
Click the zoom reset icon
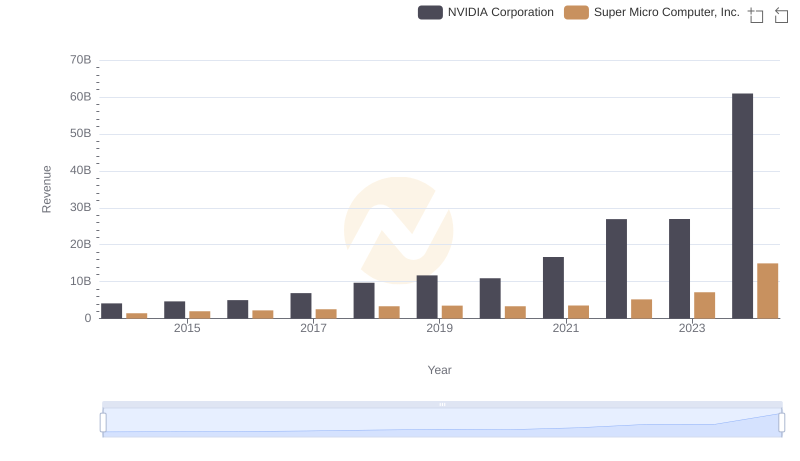pyautogui.click(x=781, y=15)
